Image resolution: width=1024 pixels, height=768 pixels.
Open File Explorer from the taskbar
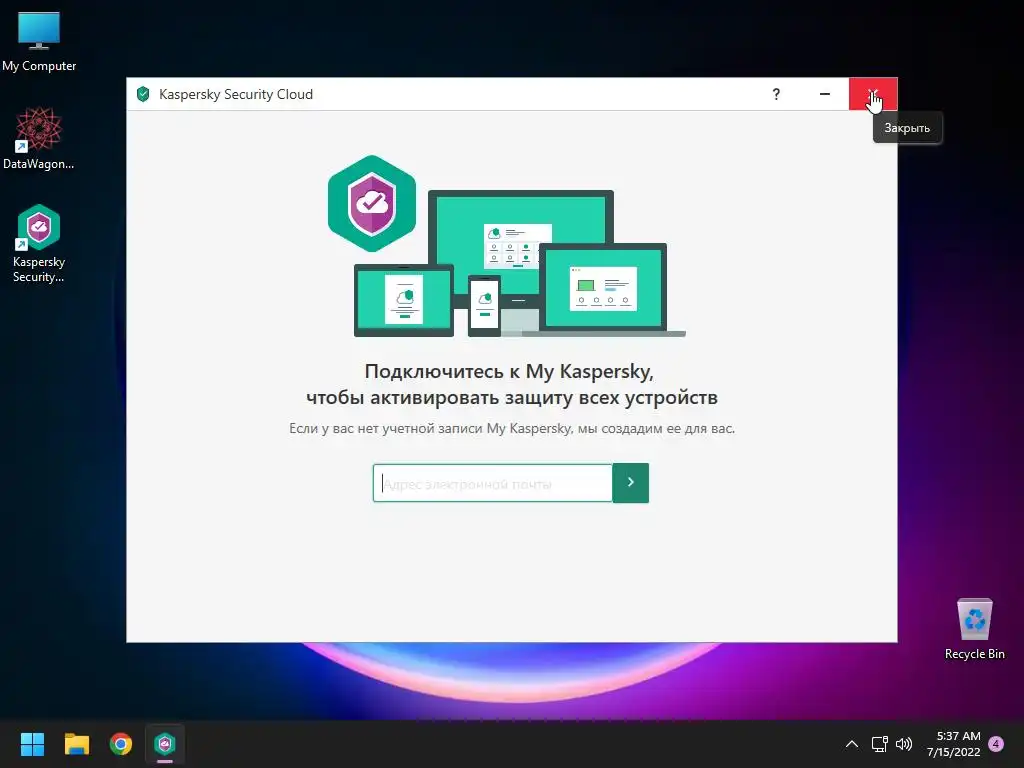tap(77, 744)
